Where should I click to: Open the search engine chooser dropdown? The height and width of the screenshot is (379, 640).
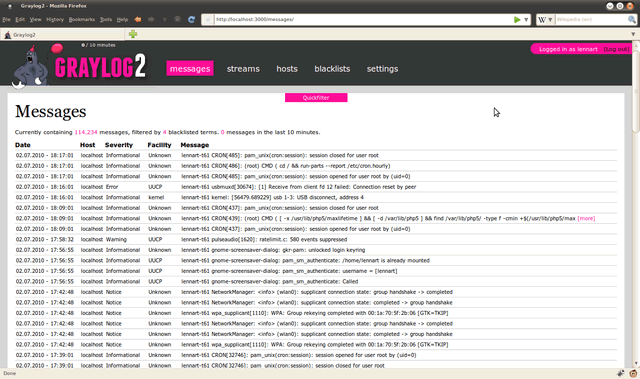pyautogui.click(x=550, y=20)
